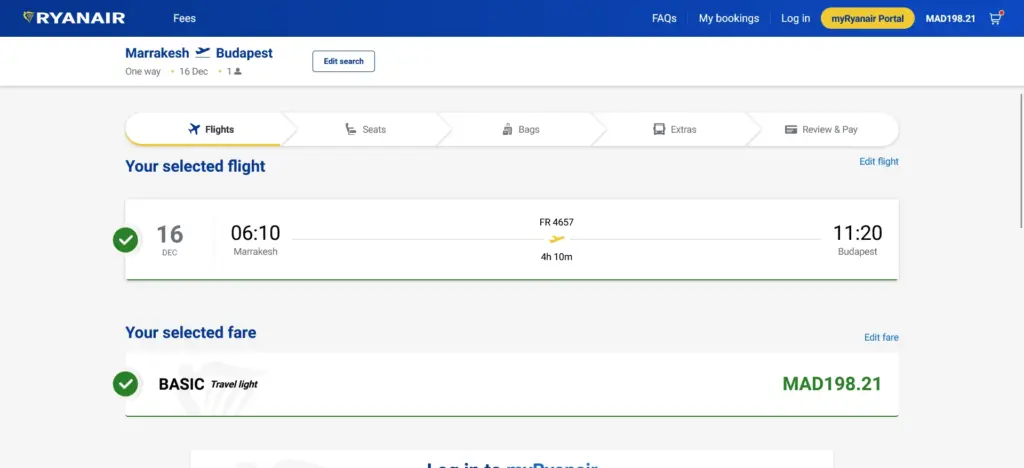1024x468 pixels.
Task: Click the One way trip label
Action: pos(143,72)
